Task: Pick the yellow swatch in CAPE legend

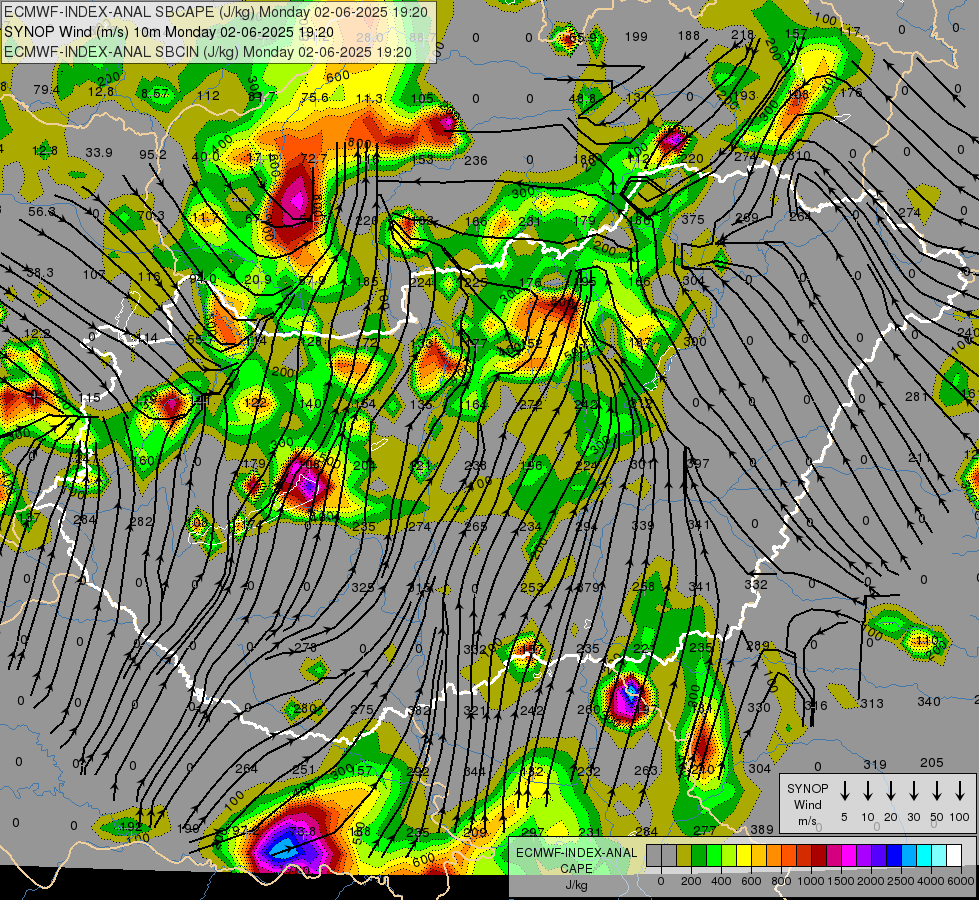Action: (x=744, y=855)
